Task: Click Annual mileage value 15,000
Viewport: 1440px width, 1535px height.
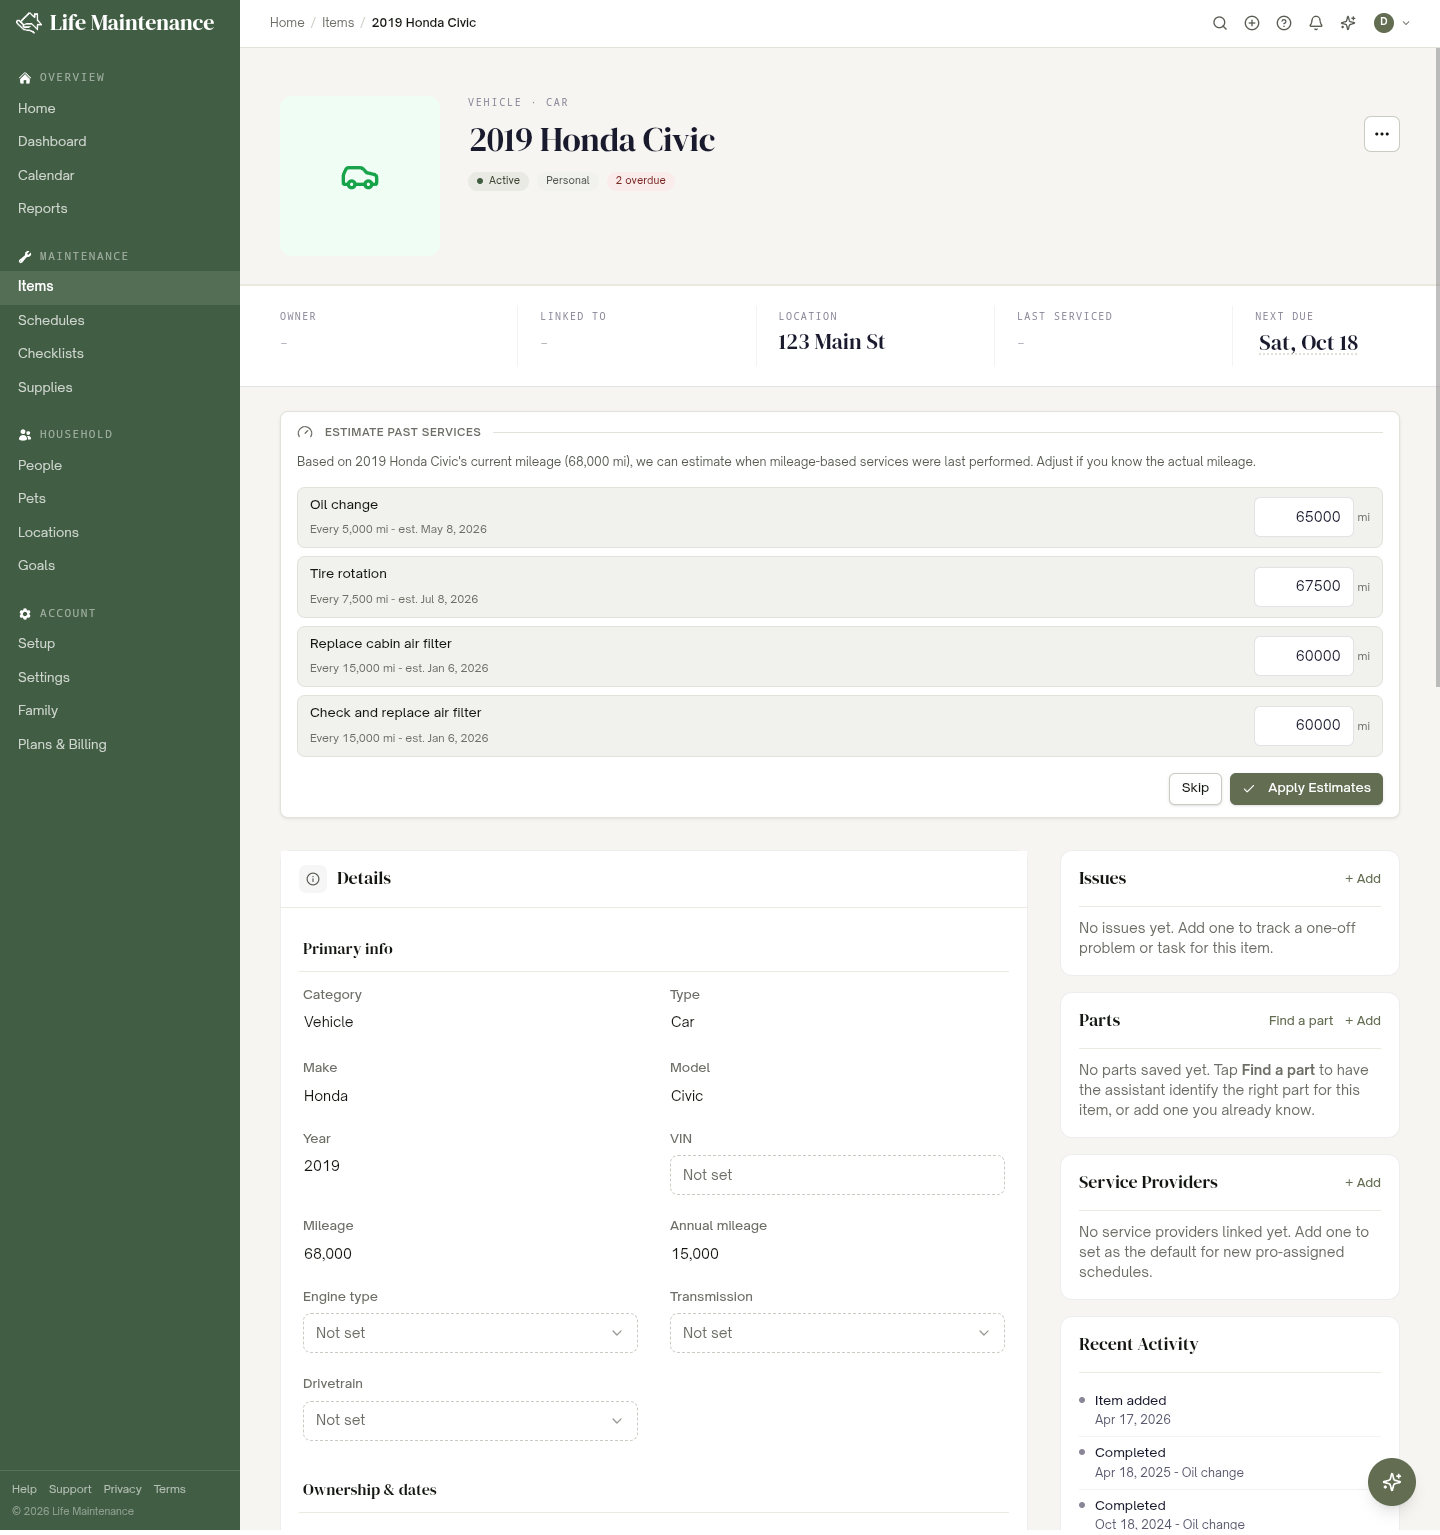Action: click(695, 1254)
